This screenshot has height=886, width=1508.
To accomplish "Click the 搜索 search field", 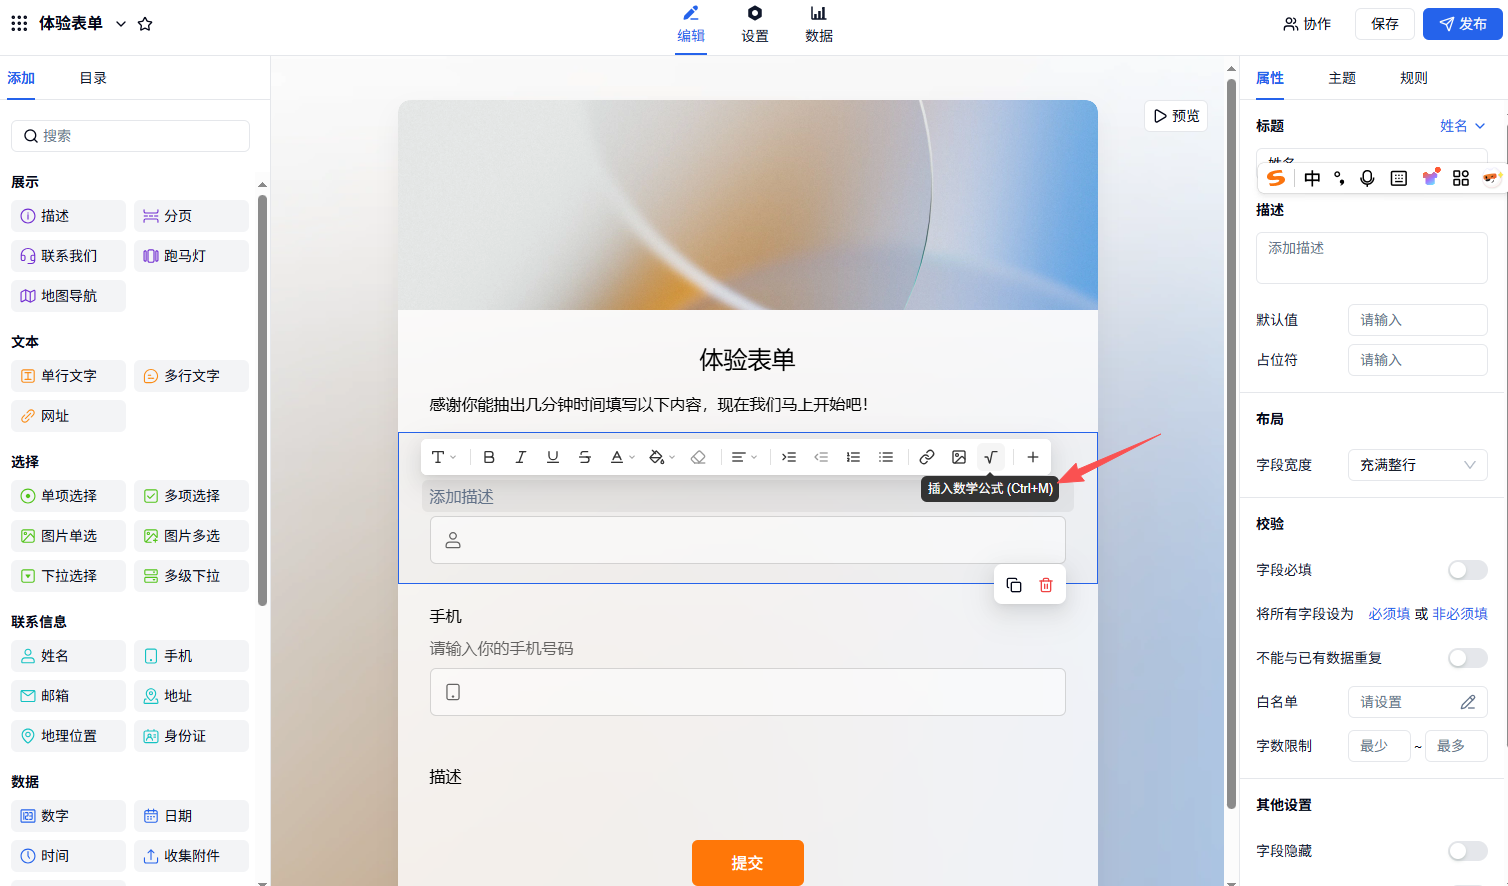I will click(130, 136).
